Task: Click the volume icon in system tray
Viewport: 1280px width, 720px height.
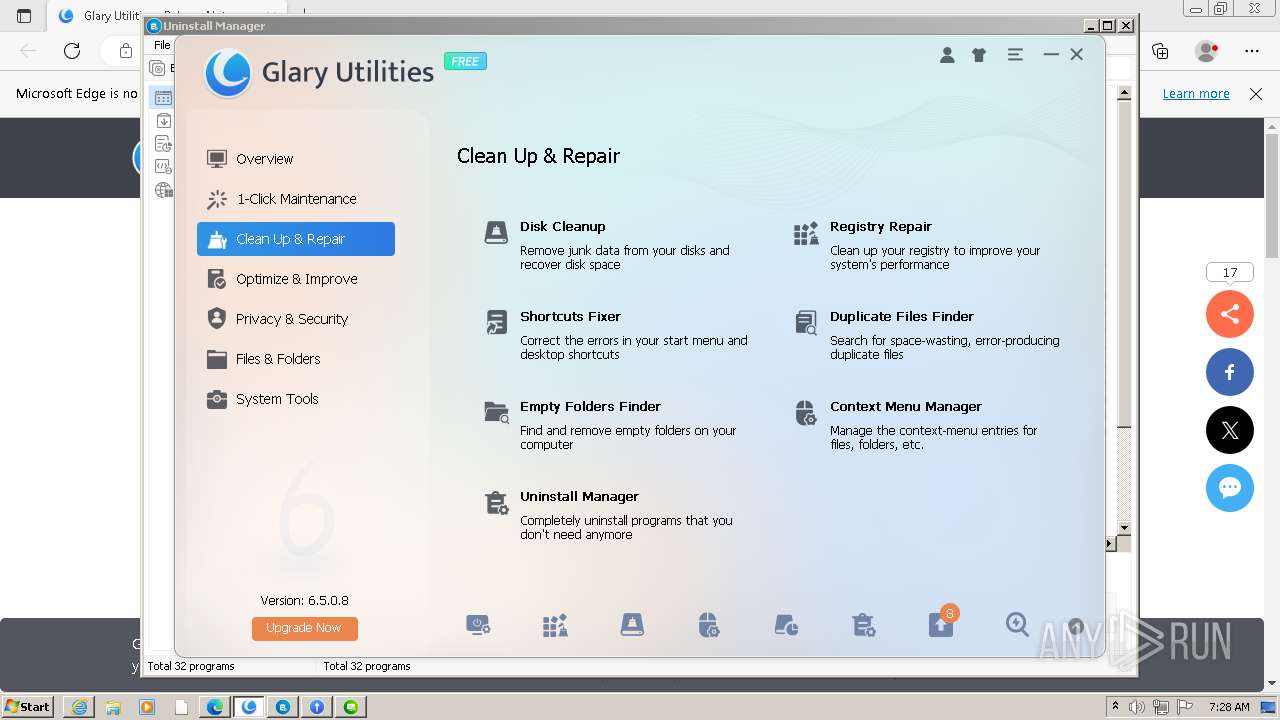Action: point(1137,707)
